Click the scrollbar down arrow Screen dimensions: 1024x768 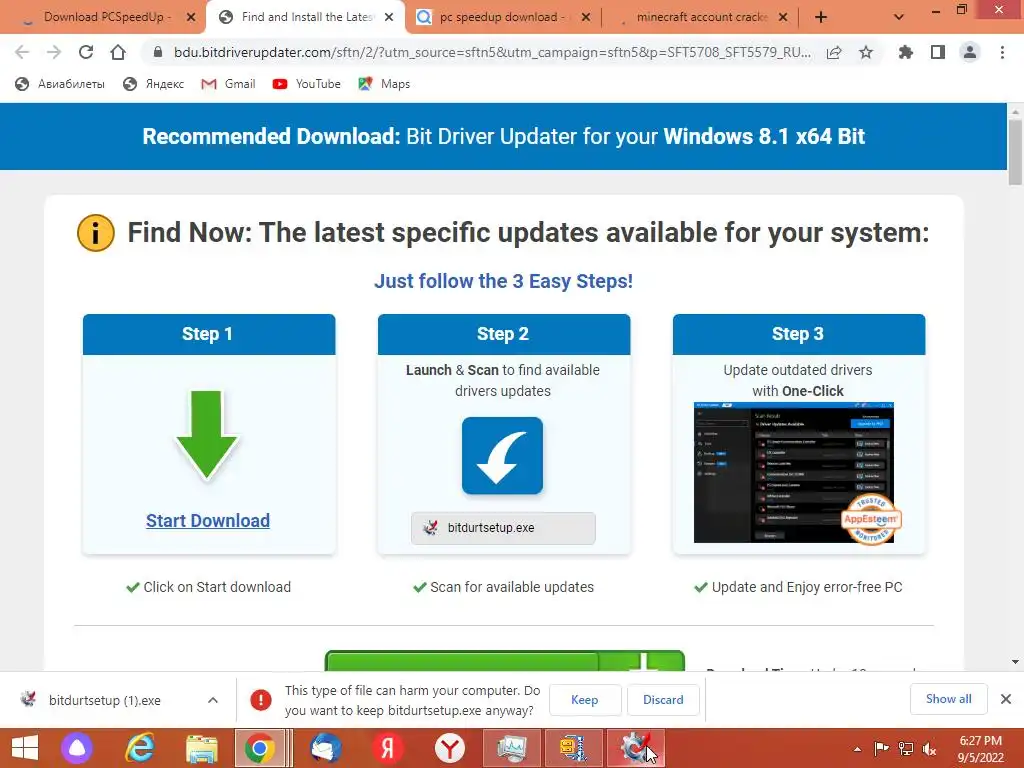[1015, 662]
